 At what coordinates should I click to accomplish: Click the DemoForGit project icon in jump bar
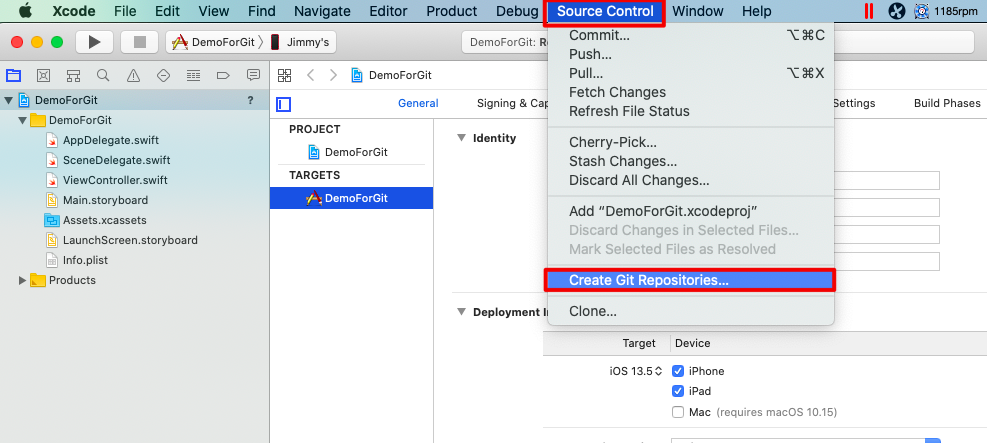click(357, 76)
